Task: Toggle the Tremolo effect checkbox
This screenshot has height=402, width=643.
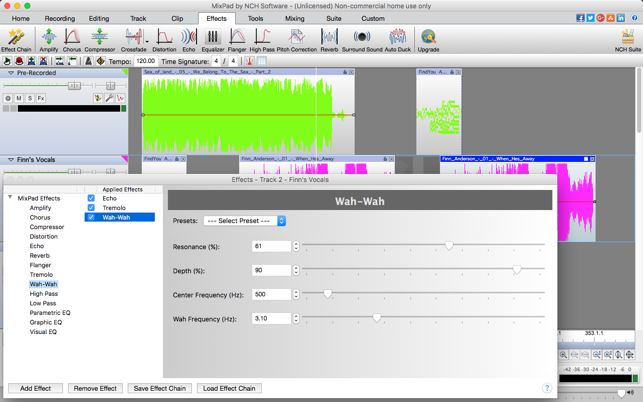Action: click(x=91, y=208)
